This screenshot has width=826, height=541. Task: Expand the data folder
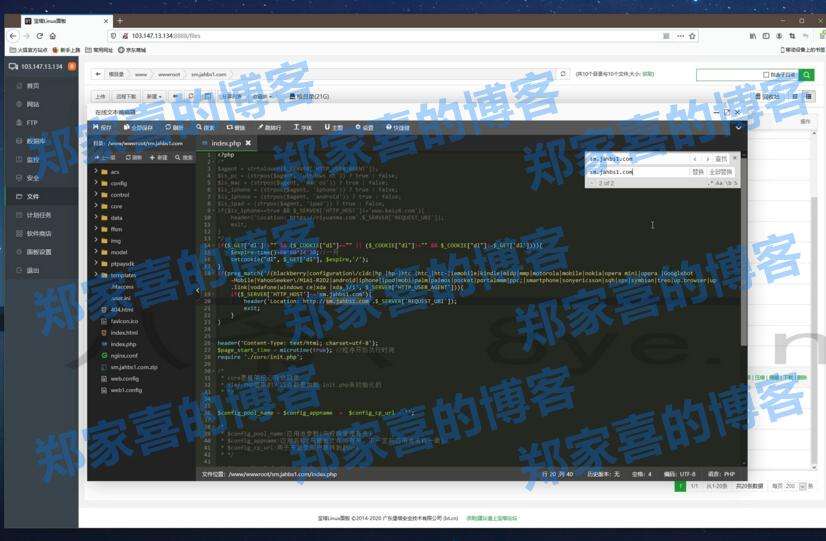tap(96, 218)
